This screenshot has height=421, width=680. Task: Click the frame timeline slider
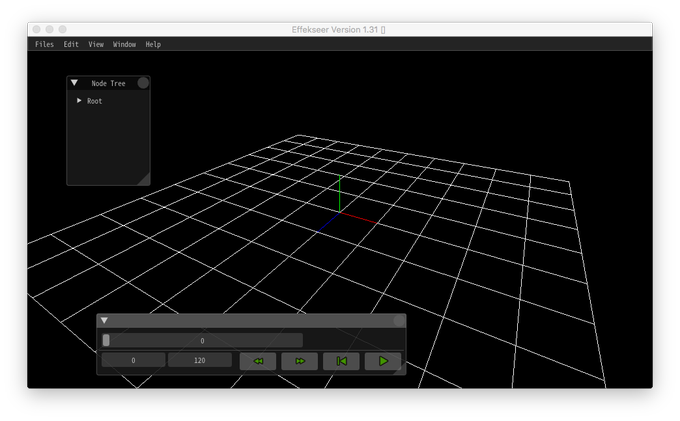pyautogui.click(x=202, y=340)
